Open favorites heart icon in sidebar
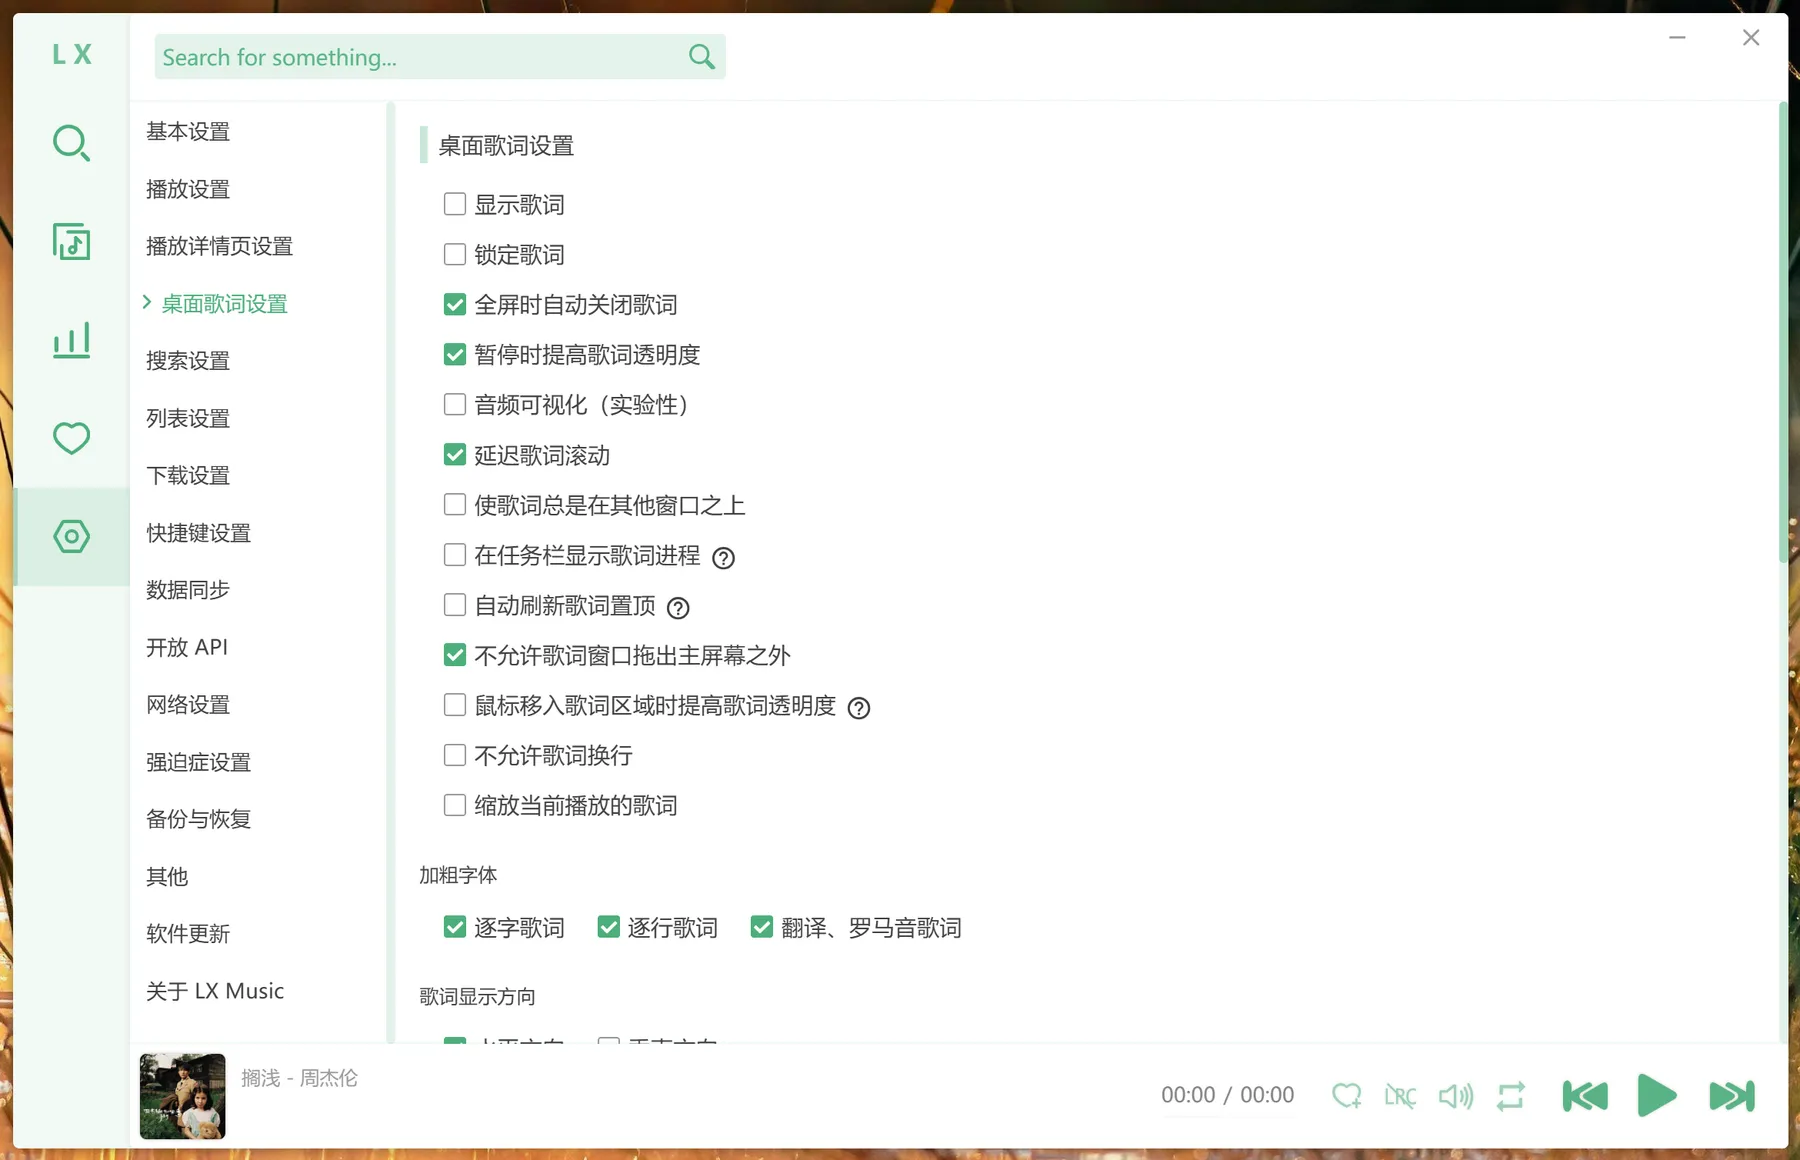1800x1160 pixels. click(71, 438)
